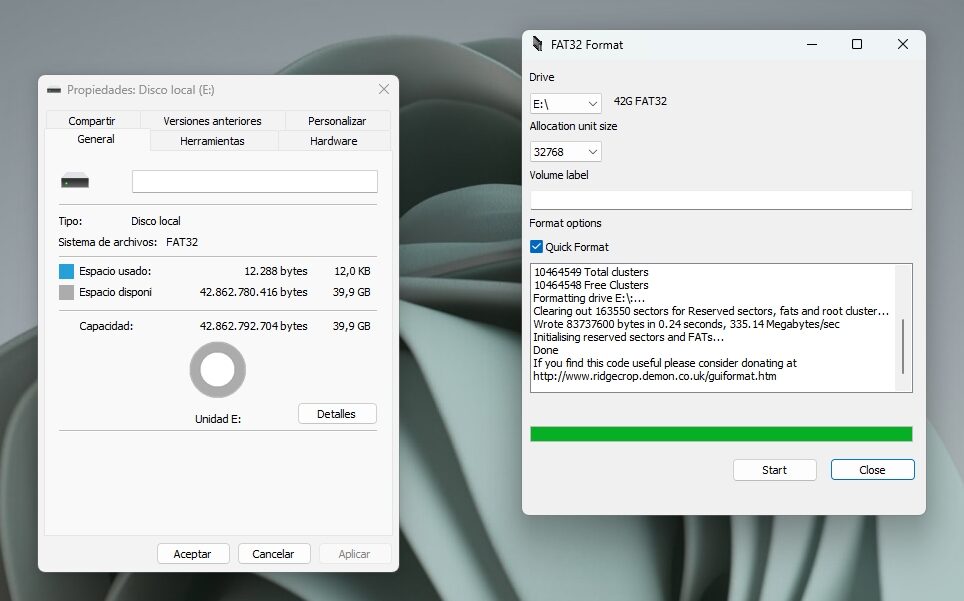Click the blue Espacio usado color square
The width and height of the screenshot is (964, 601).
66,271
